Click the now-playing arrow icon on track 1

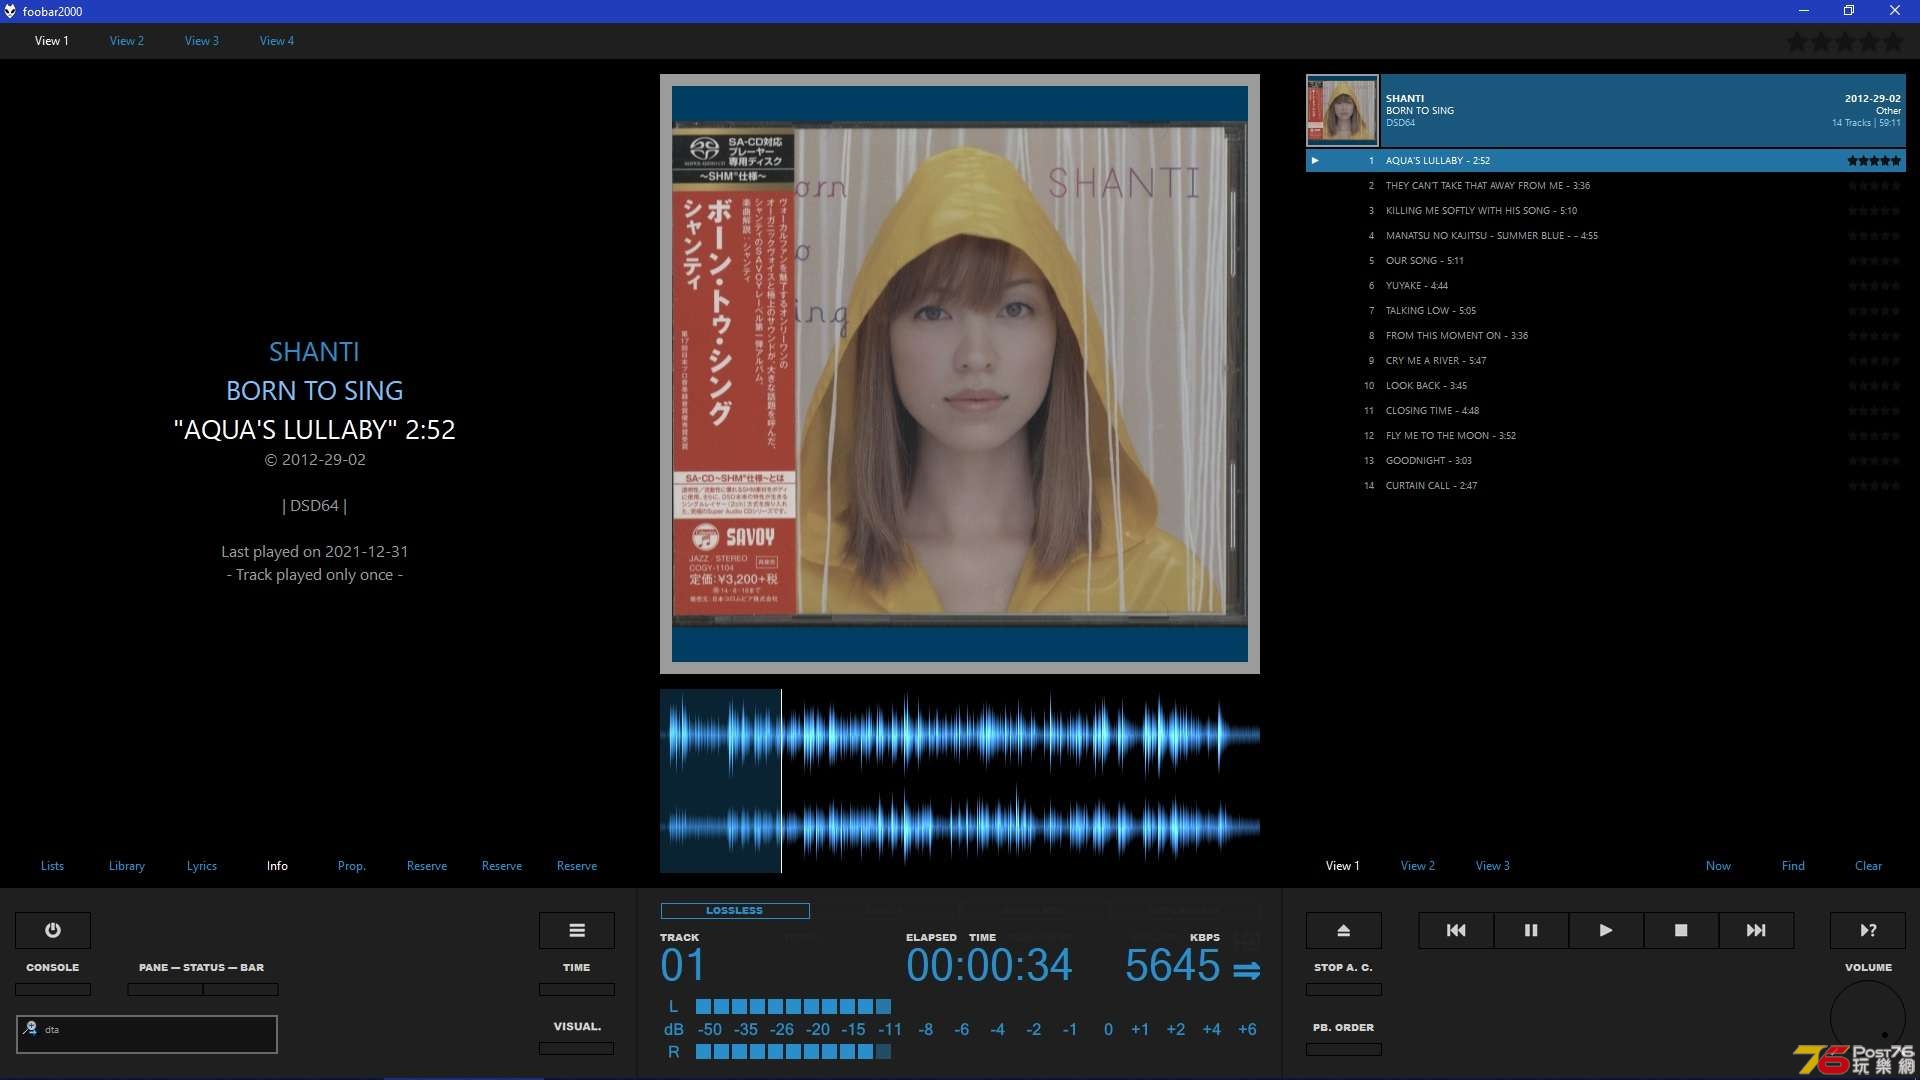coord(1315,160)
